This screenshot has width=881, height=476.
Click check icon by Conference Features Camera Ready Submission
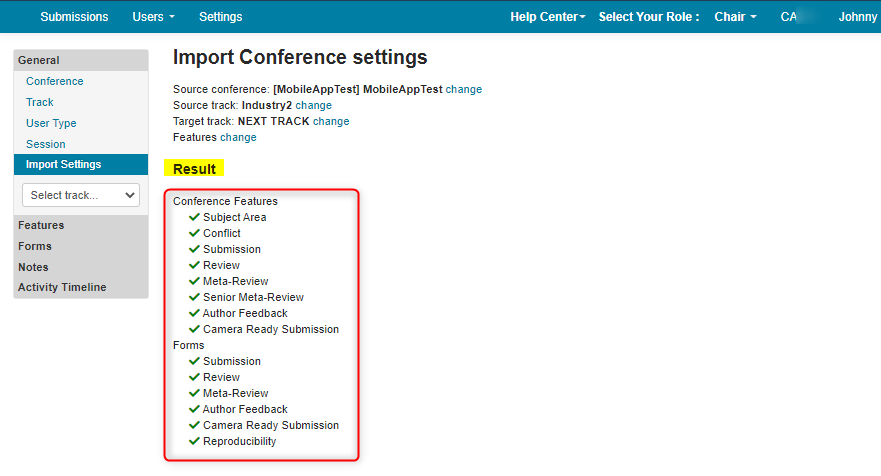point(194,329)
